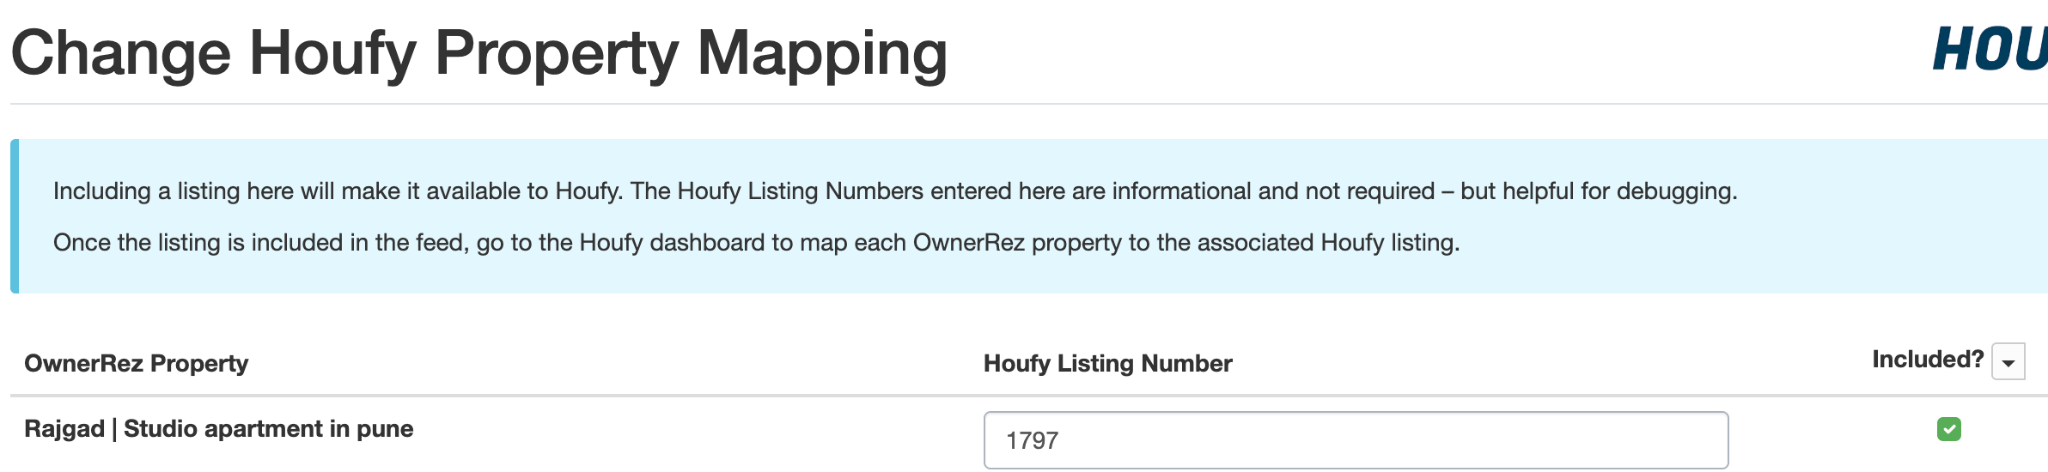Image resolution: width=2048 pixels, height=472 pixels.
Task: Uncheck the Rajgad property Included checkbox
Action: (x=1948, y=429)
